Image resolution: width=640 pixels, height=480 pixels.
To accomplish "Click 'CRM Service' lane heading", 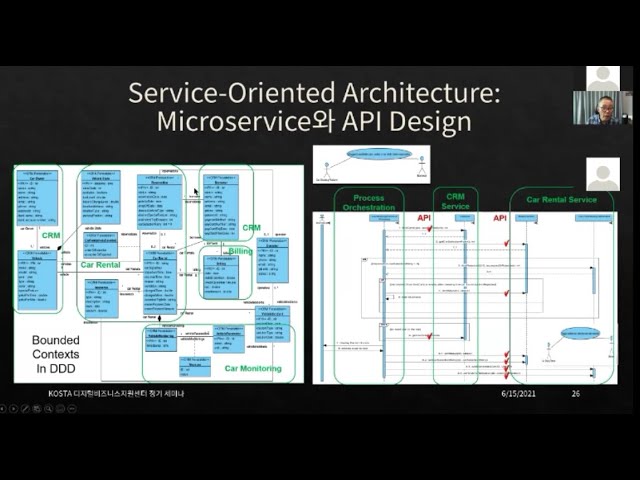I will pos(455,201).
